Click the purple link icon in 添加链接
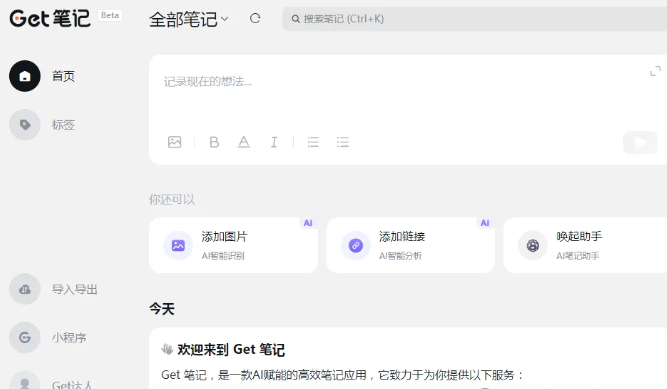The image size is (667, 389). [356, 246]
